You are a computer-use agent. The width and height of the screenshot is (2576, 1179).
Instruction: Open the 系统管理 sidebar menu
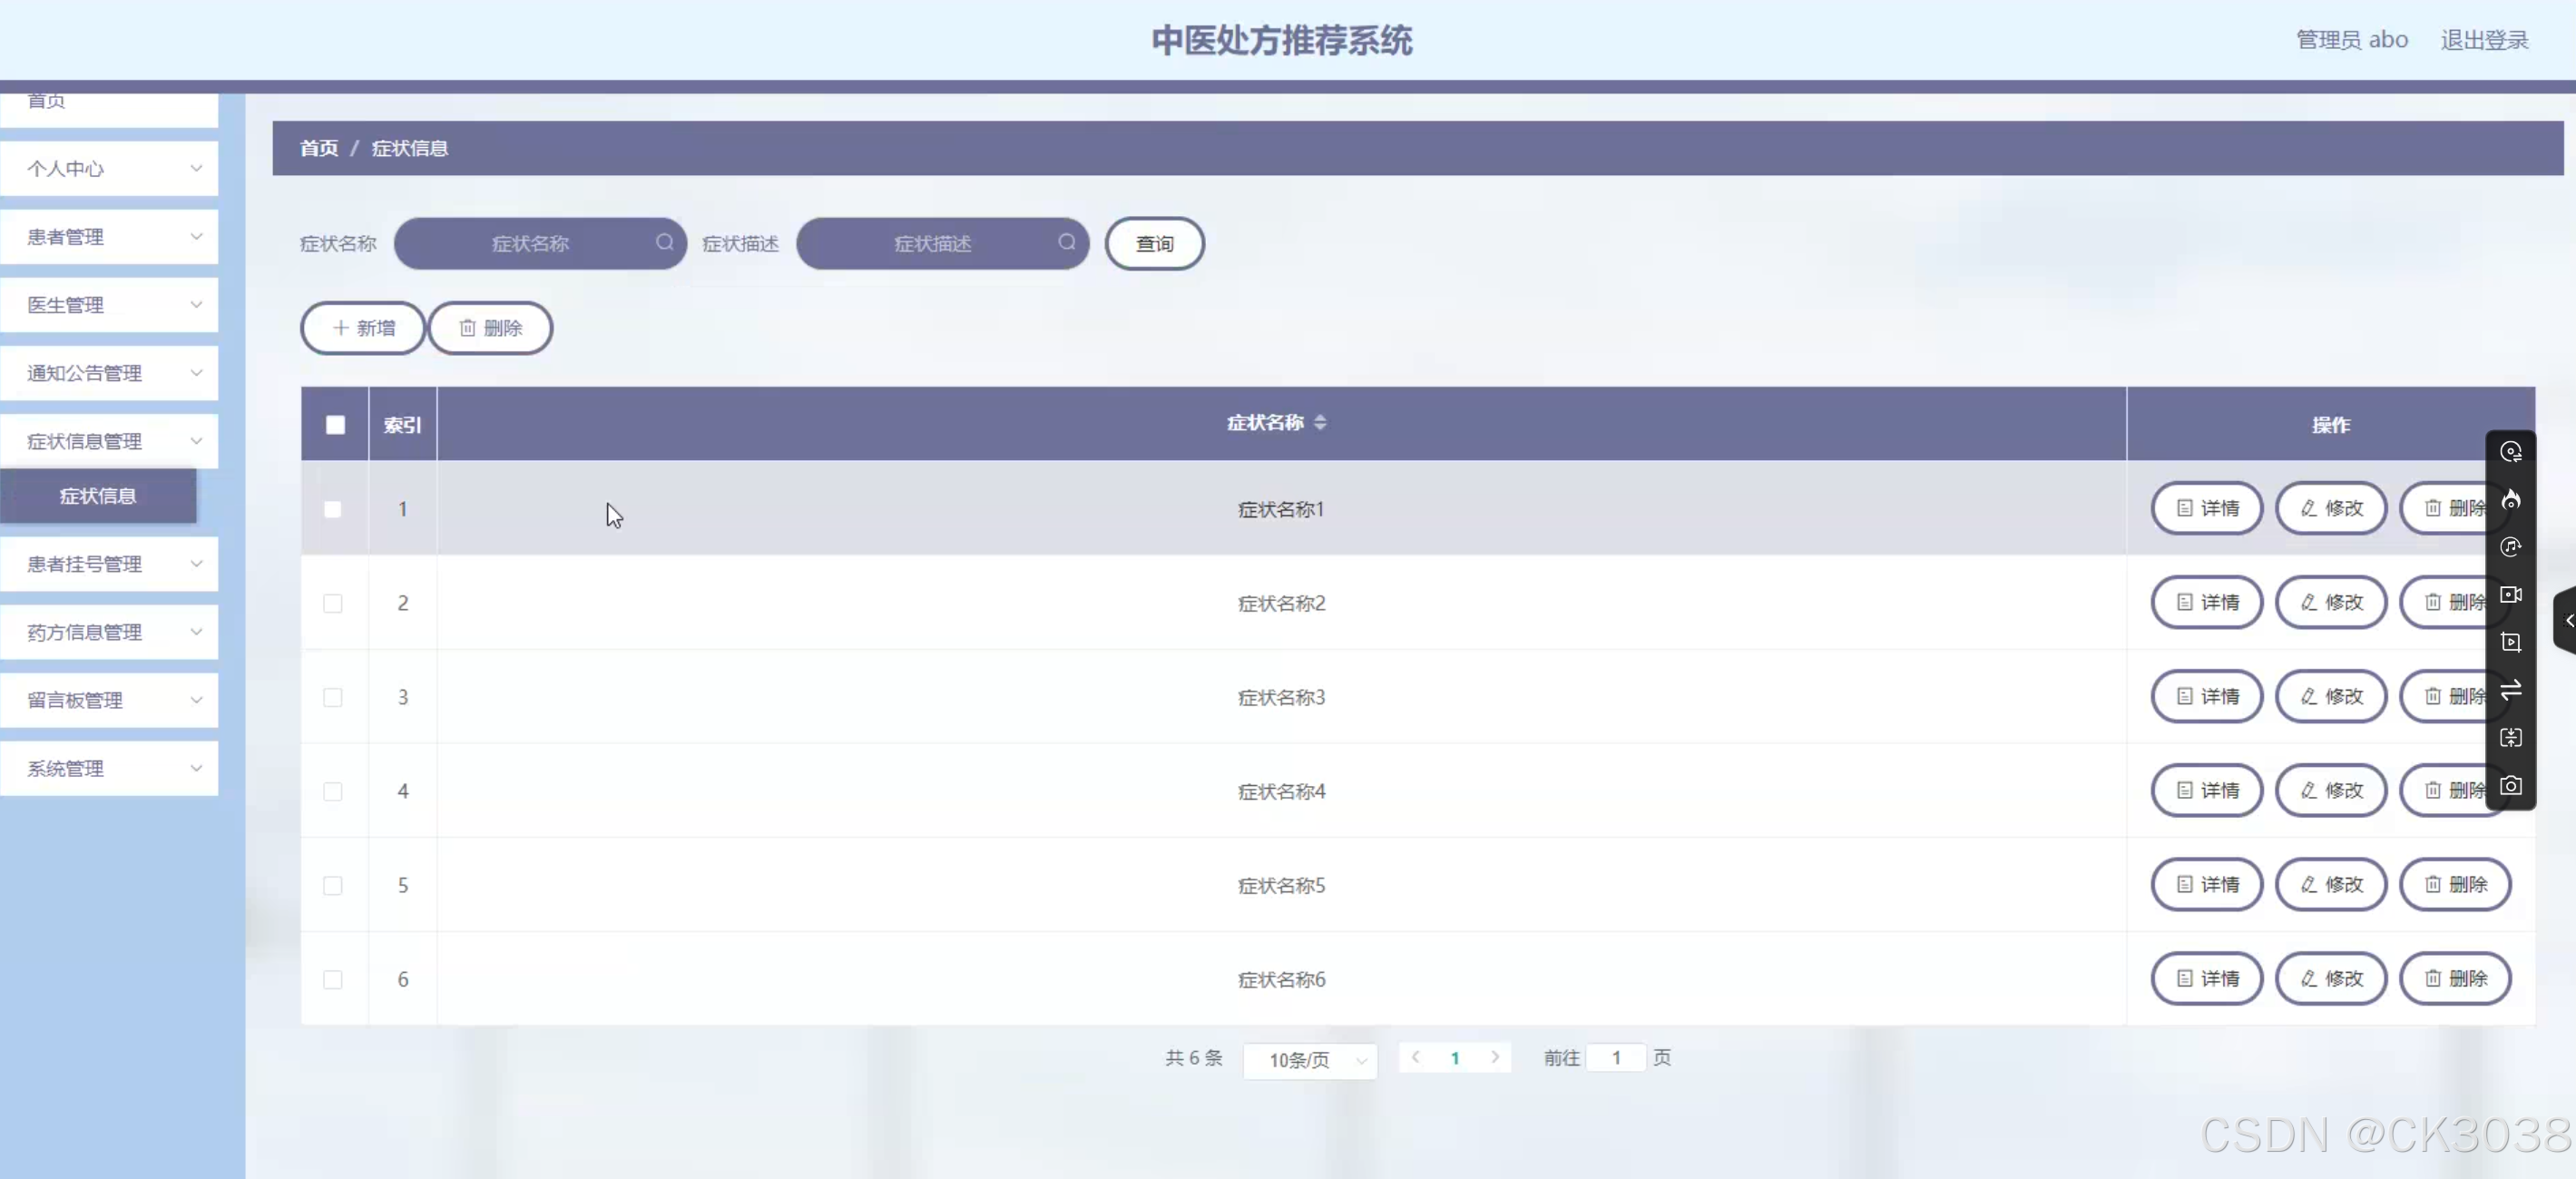pos(109,768)
